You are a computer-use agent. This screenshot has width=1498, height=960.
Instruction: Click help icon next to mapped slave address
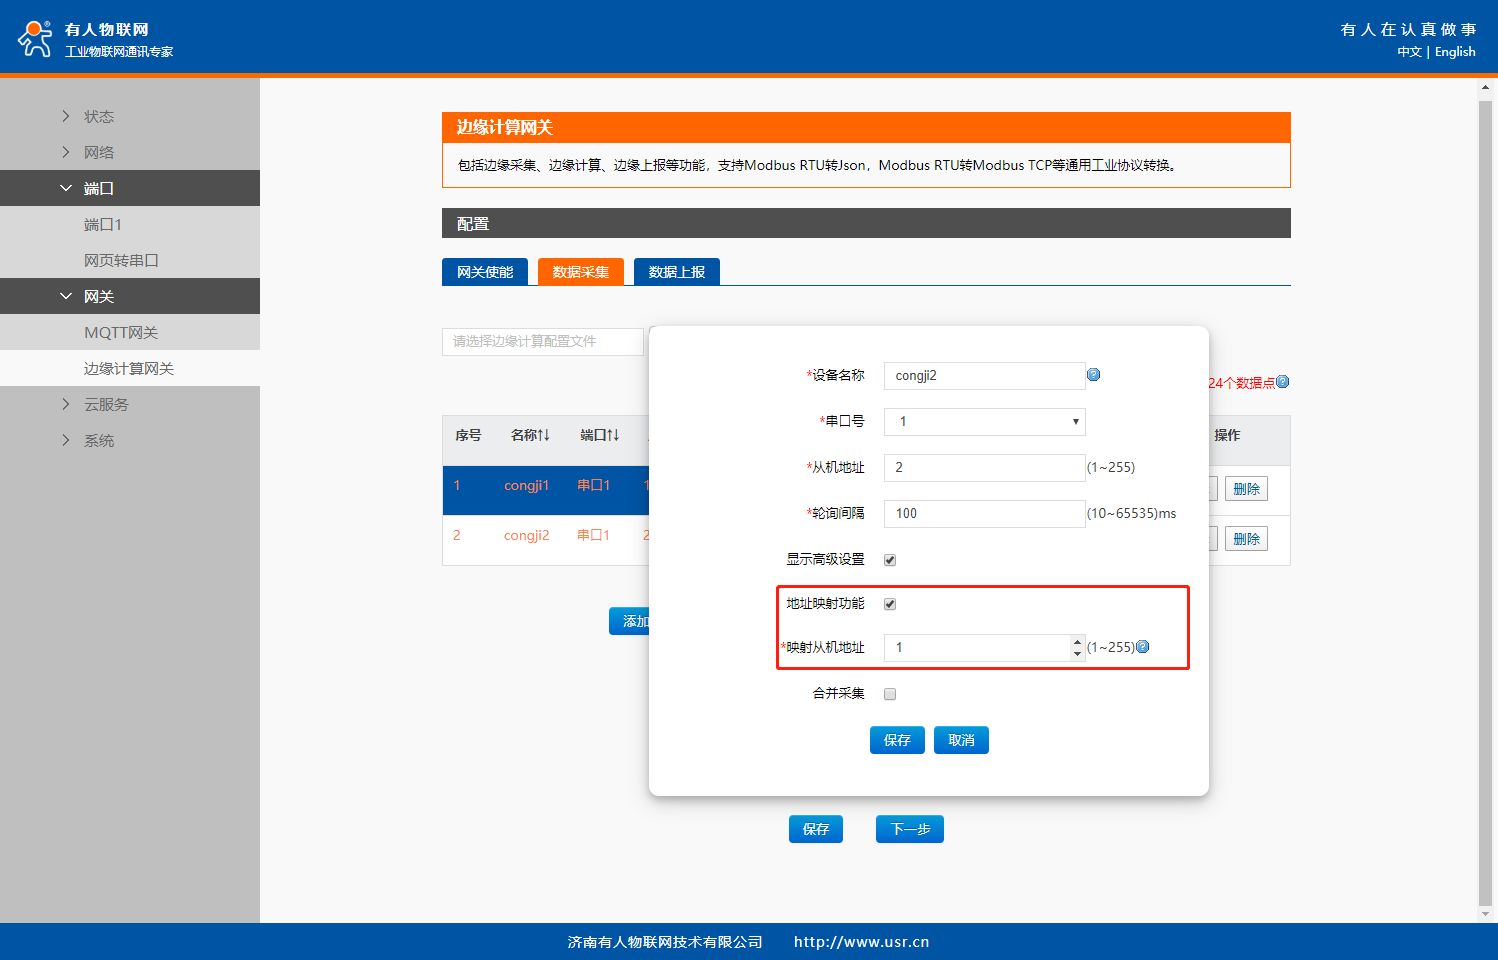pos(1143,647)
